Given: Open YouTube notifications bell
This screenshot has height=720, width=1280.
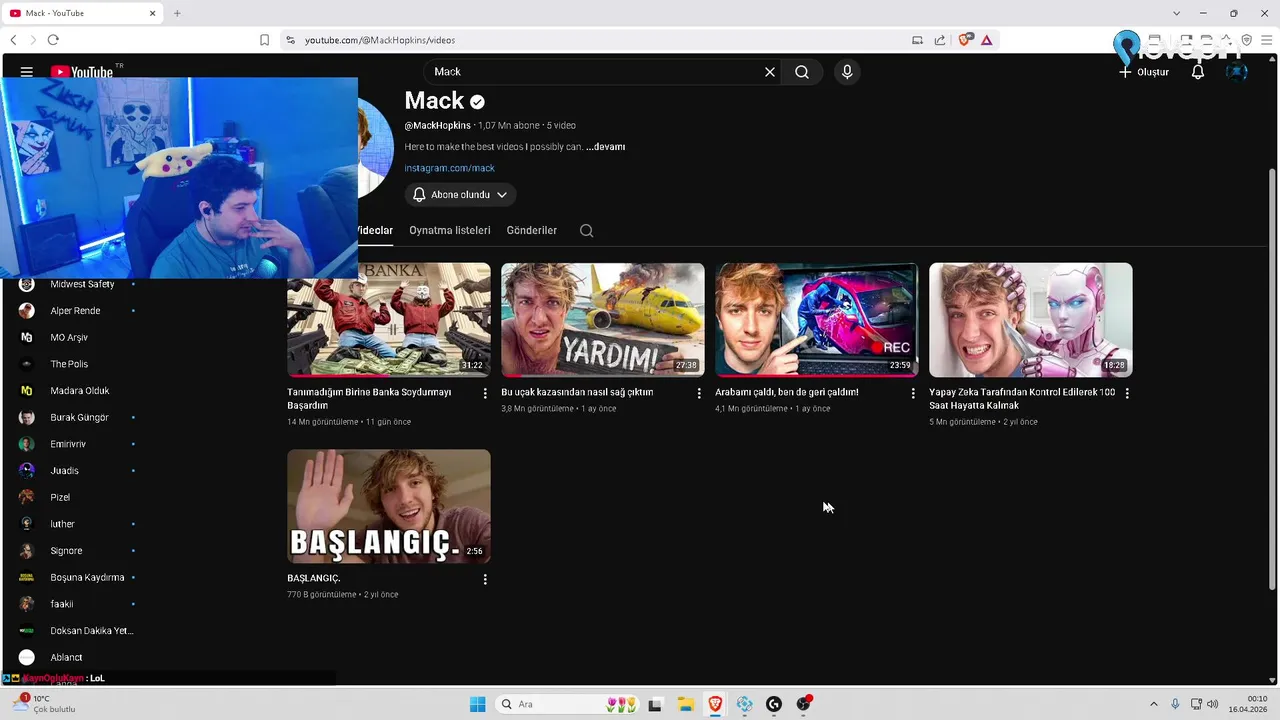Looking at the screenshot, I should tap(1198, 72).
